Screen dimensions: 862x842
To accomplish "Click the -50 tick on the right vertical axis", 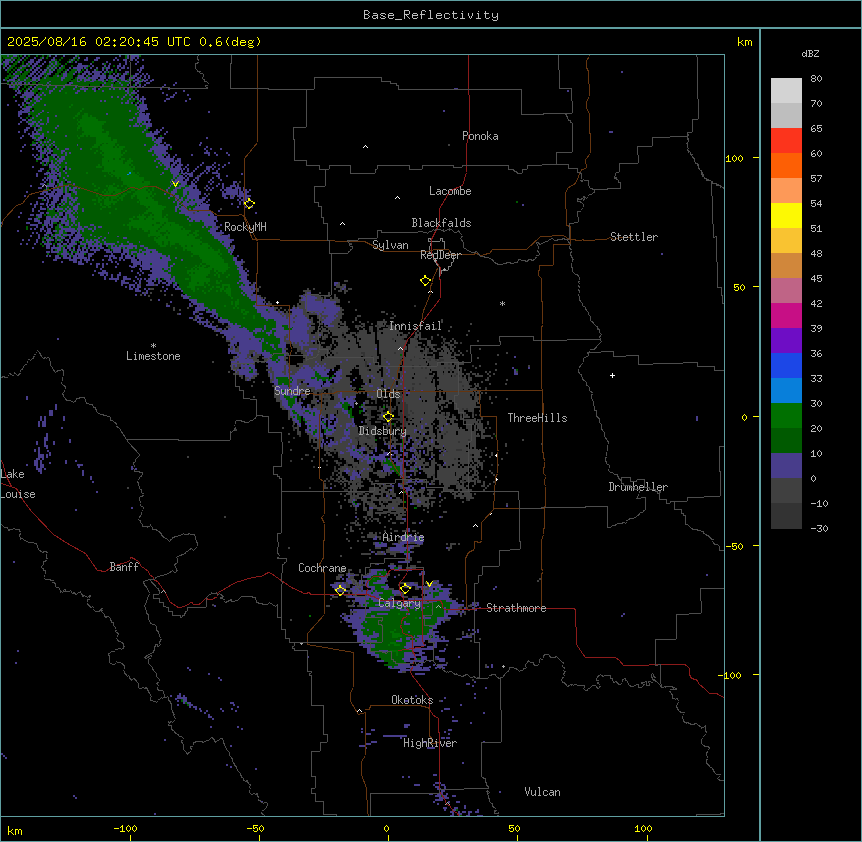I will click(x=734, y=546).
